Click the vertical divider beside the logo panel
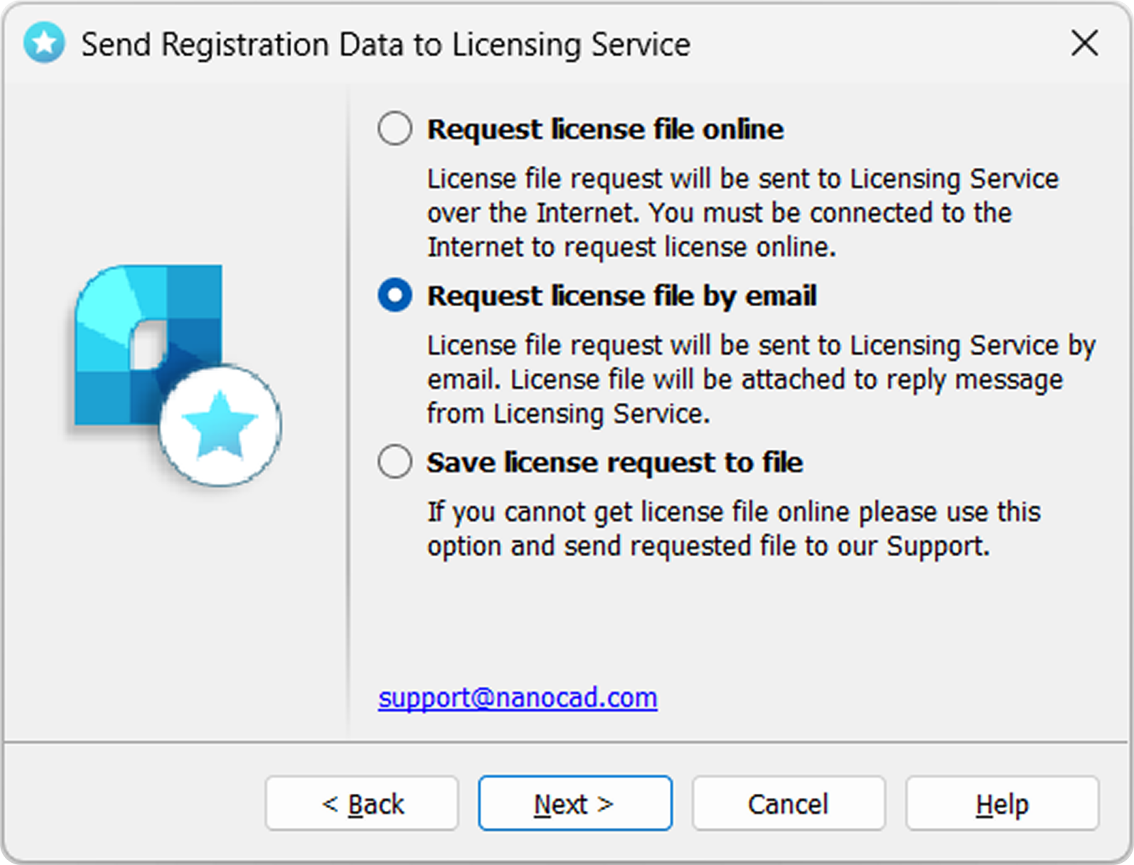The width and height of the screenshot is (1134, 865). click(x=348, y=411)
